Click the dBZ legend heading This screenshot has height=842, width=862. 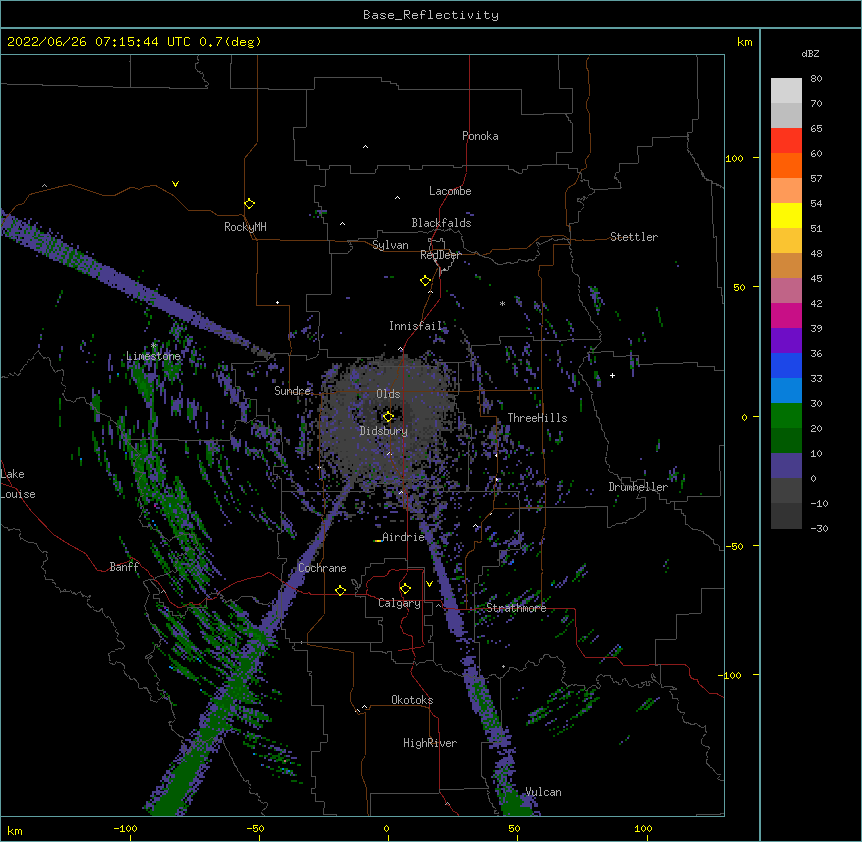[810, 54]
